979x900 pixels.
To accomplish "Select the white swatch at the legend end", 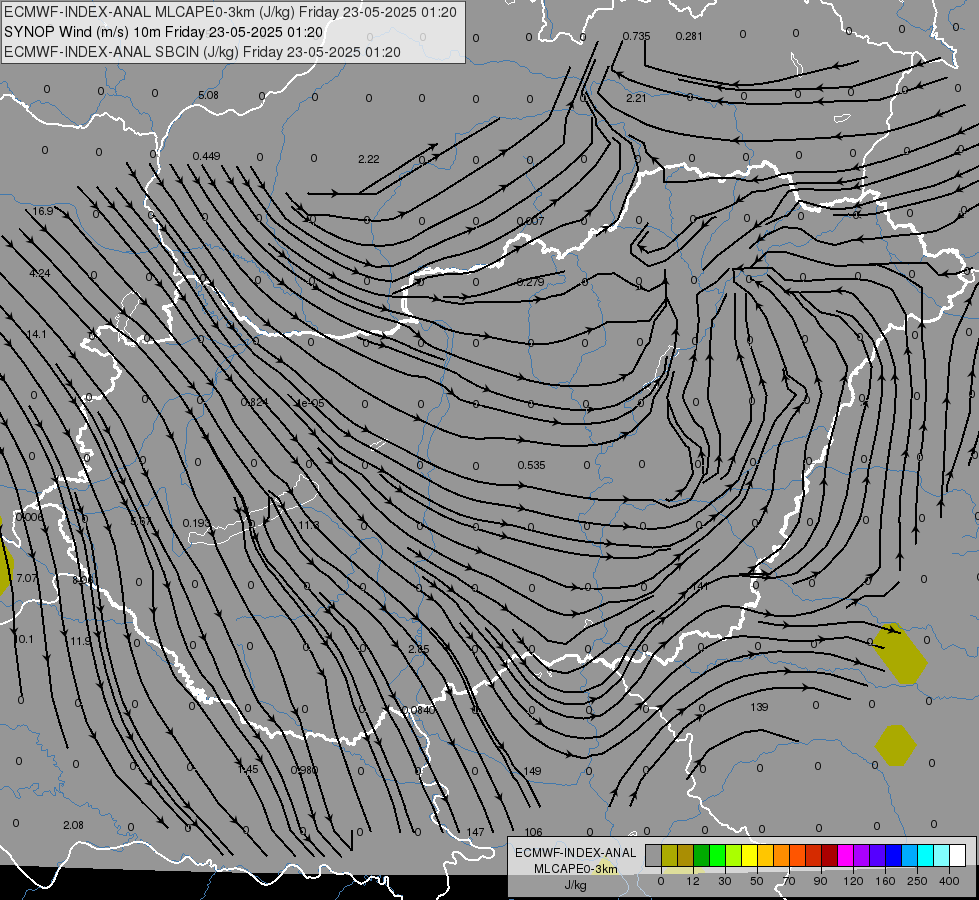I will pos(958,856).
